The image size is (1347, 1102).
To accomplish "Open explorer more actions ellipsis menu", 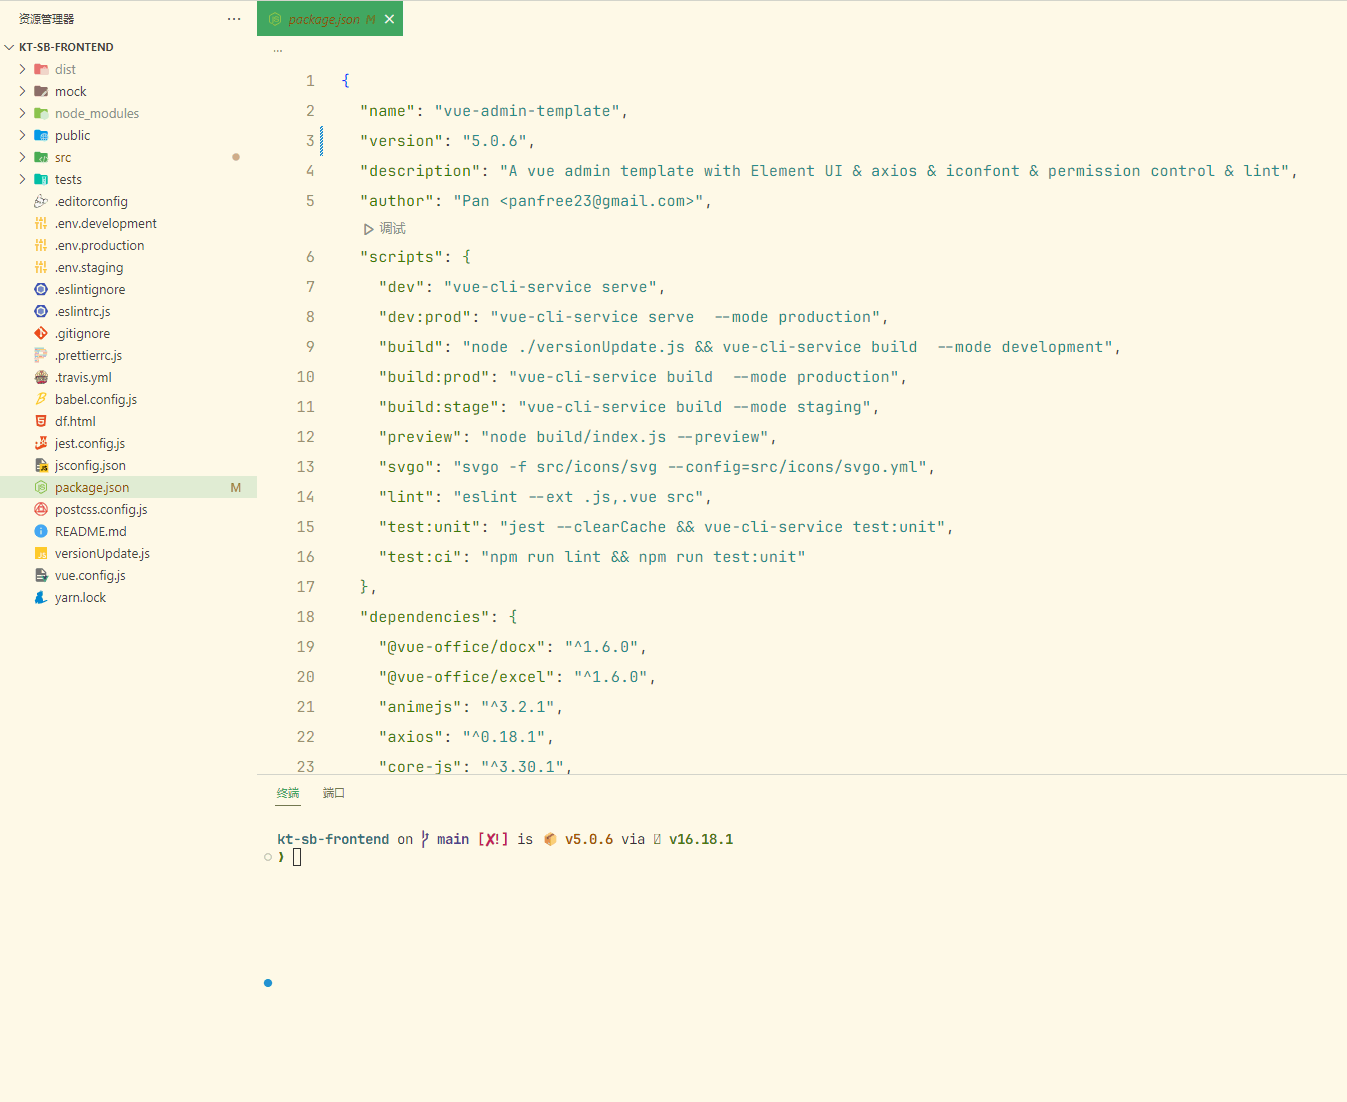I will pyautogui.click(x=234, y=19).
